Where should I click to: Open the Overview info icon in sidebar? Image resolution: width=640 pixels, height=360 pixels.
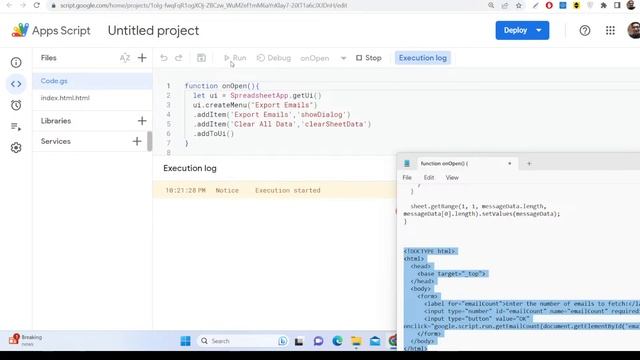pos(16,62)
